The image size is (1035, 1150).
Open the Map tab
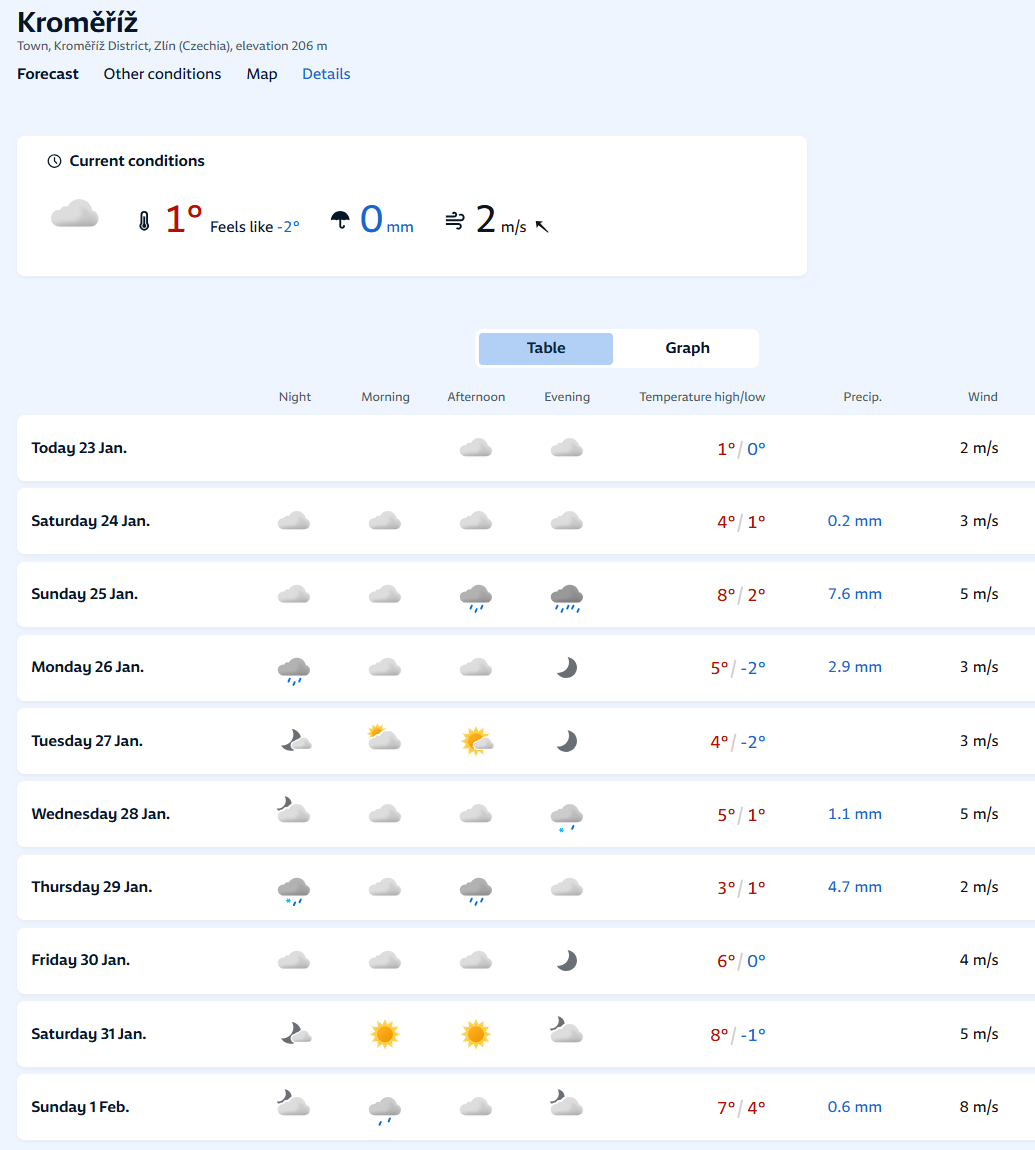click(262, 74)
